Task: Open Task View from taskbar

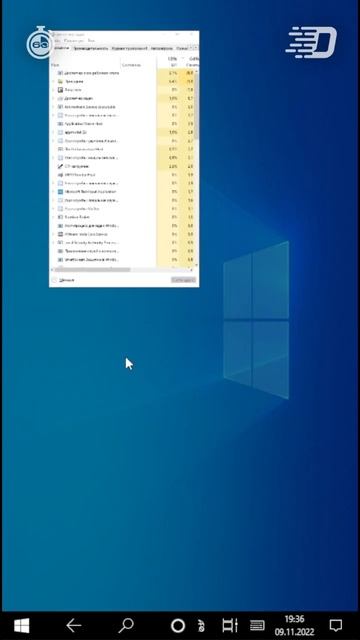Action: (230, 625)
